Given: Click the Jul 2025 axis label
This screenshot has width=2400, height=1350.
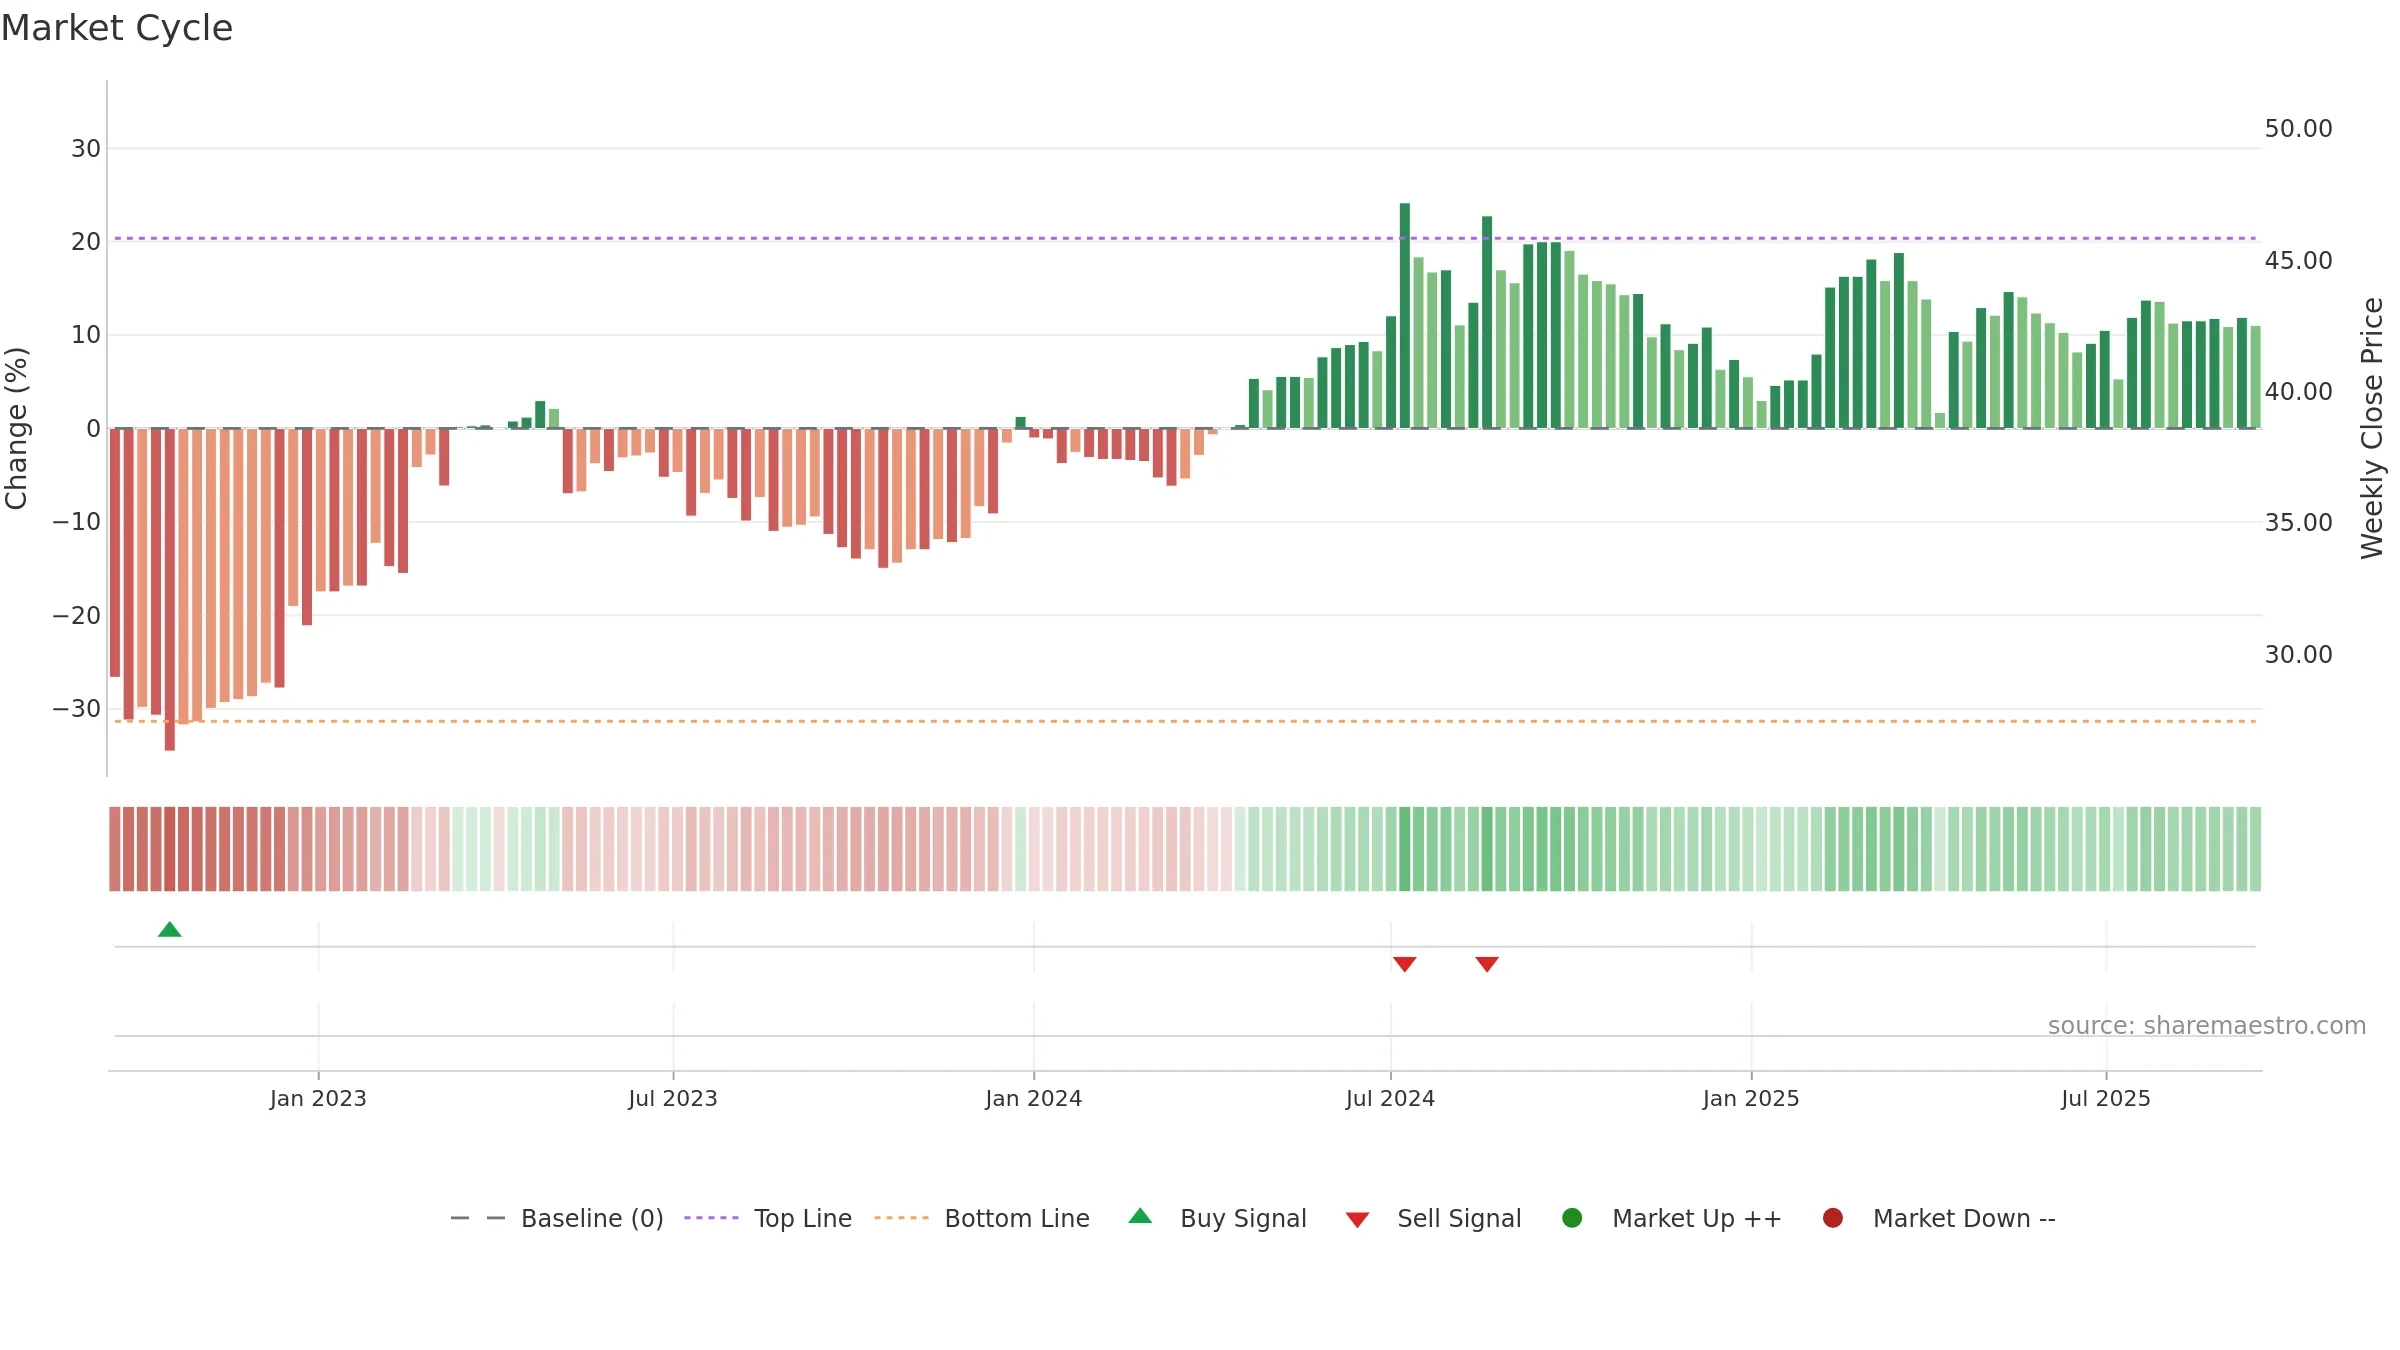Looking at the screenshot, I should click(x=2106, y=1098).
